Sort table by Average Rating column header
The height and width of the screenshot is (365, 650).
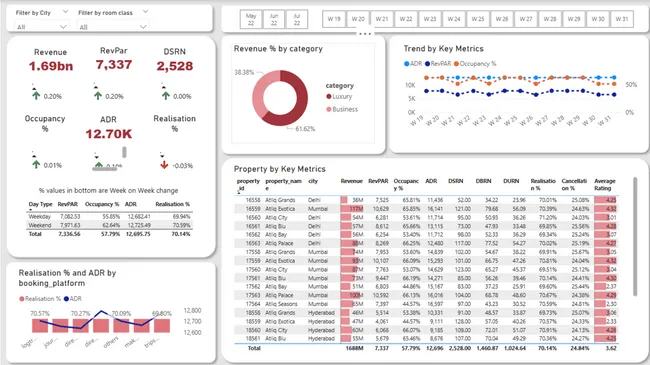click(605, 185)
